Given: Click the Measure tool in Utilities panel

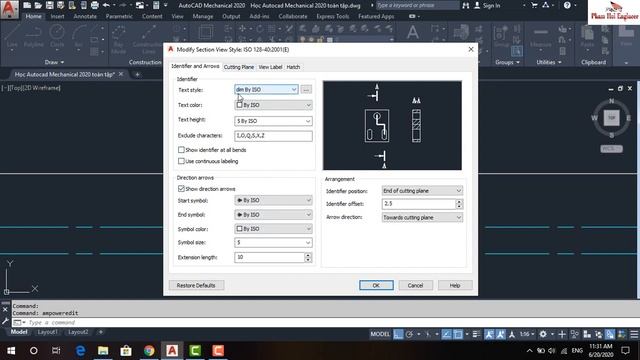Looking at the screenshot, I should [540, 37].
